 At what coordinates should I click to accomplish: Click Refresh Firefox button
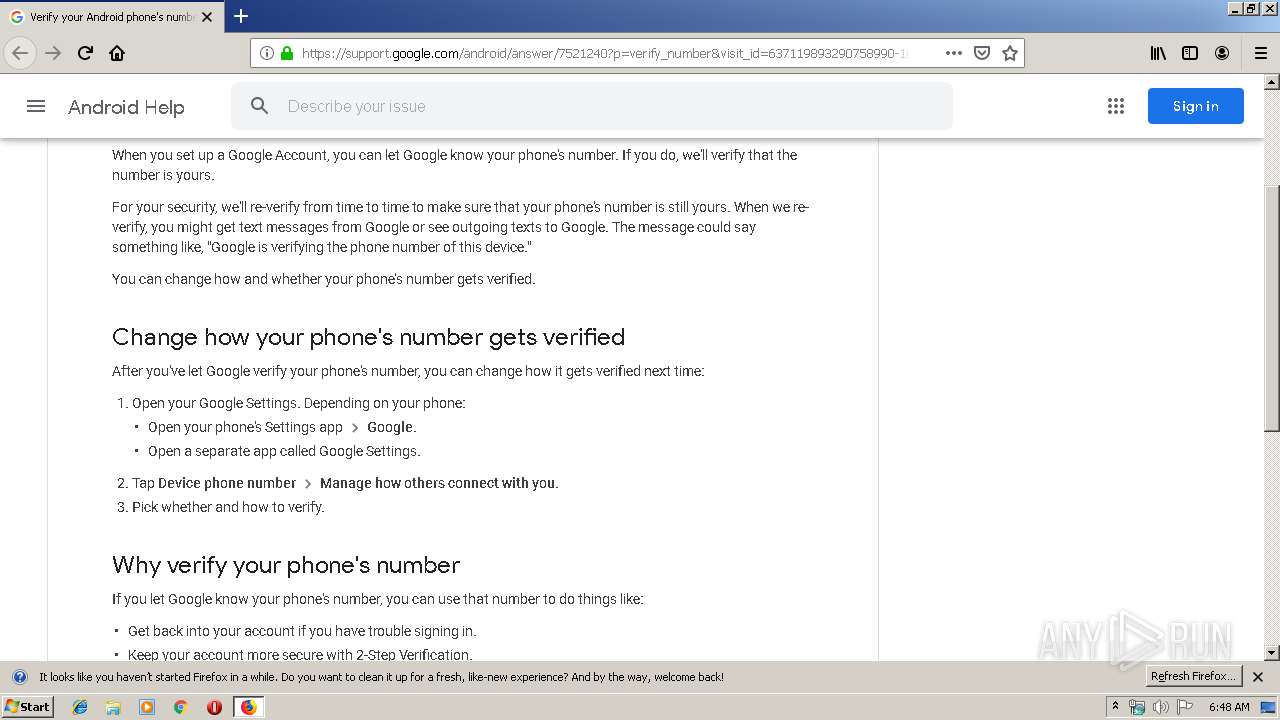(1193, 677)
